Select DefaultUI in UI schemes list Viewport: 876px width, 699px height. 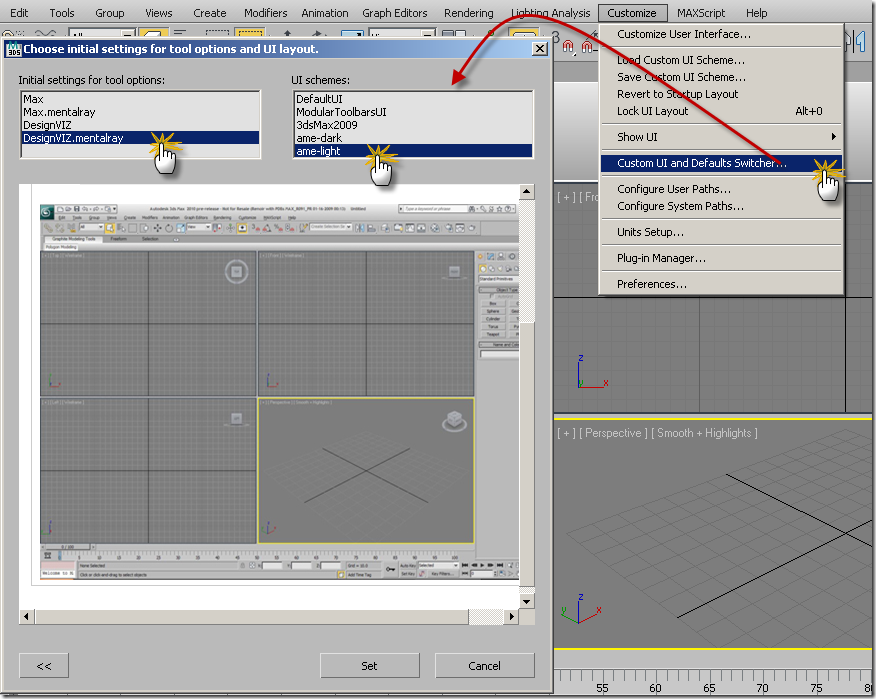pyautogui.click(x=413, y=99)
